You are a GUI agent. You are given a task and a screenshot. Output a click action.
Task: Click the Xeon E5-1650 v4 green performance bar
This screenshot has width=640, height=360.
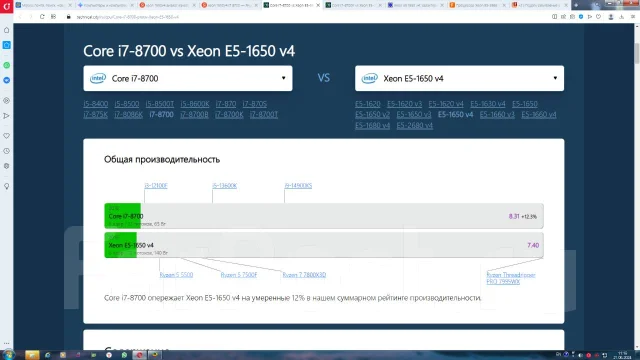(x=120, y=245)
